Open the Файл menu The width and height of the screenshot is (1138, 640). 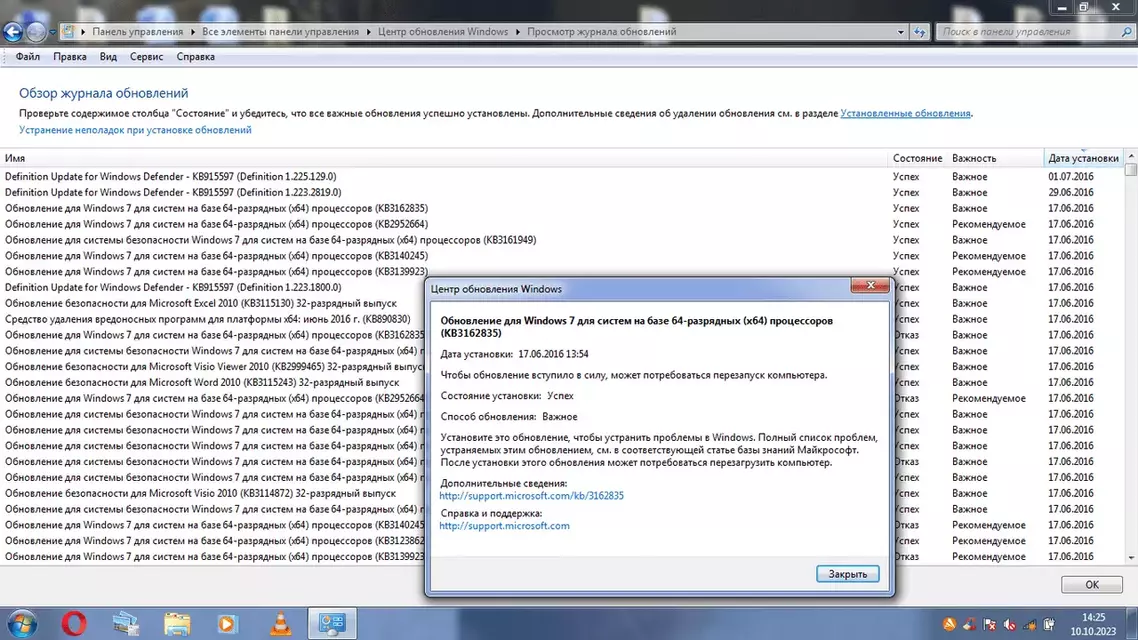point(28,57)
